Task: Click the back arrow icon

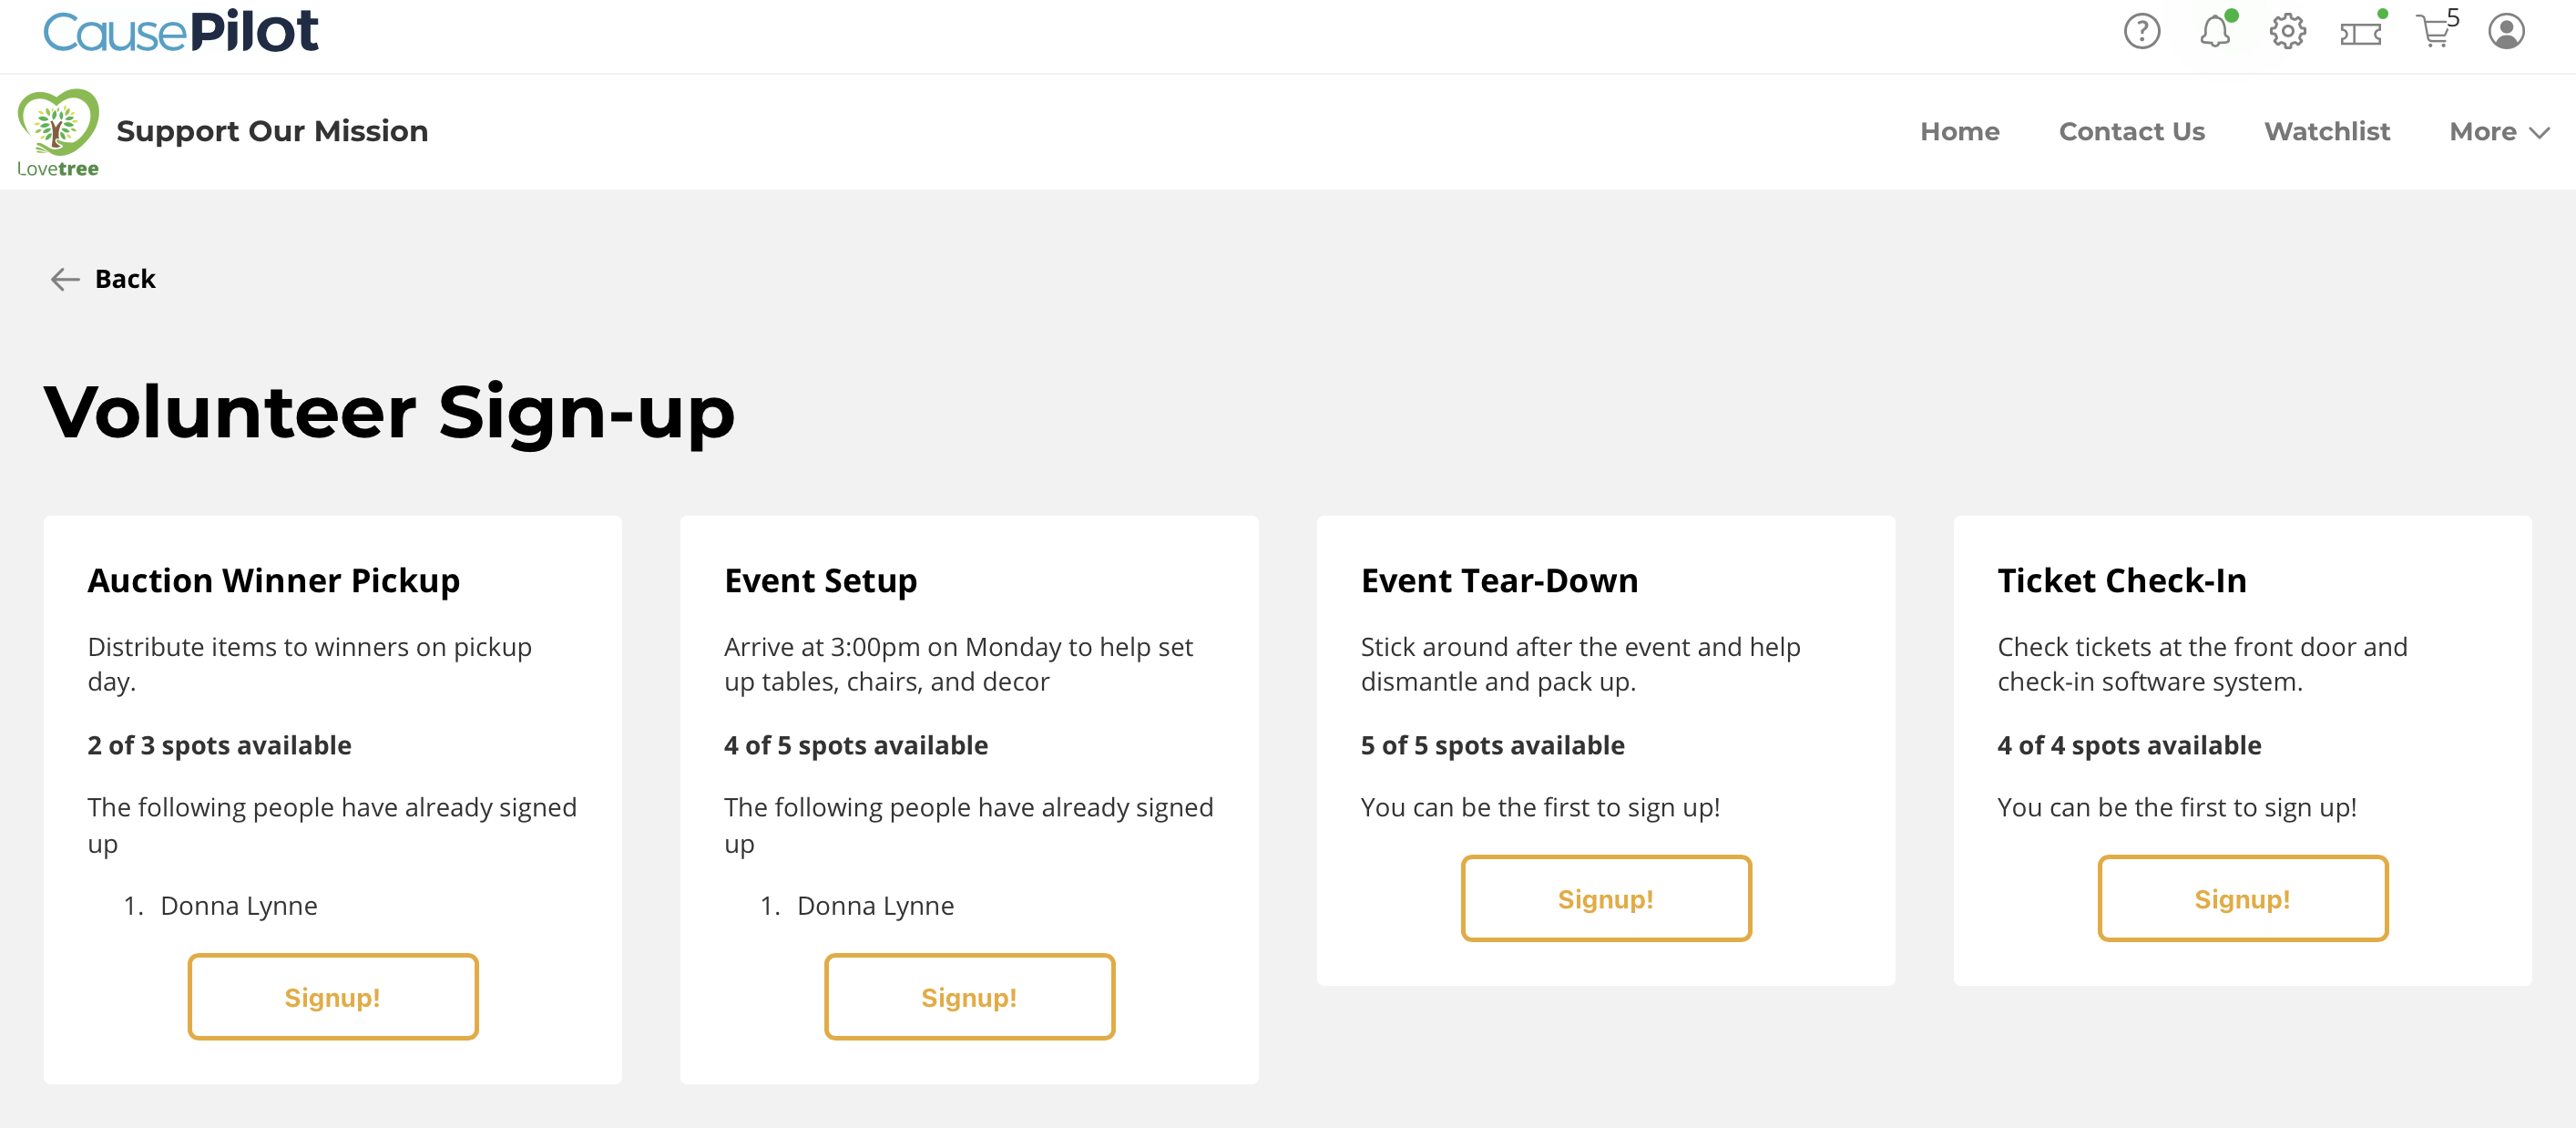Action: pos(65,279)
